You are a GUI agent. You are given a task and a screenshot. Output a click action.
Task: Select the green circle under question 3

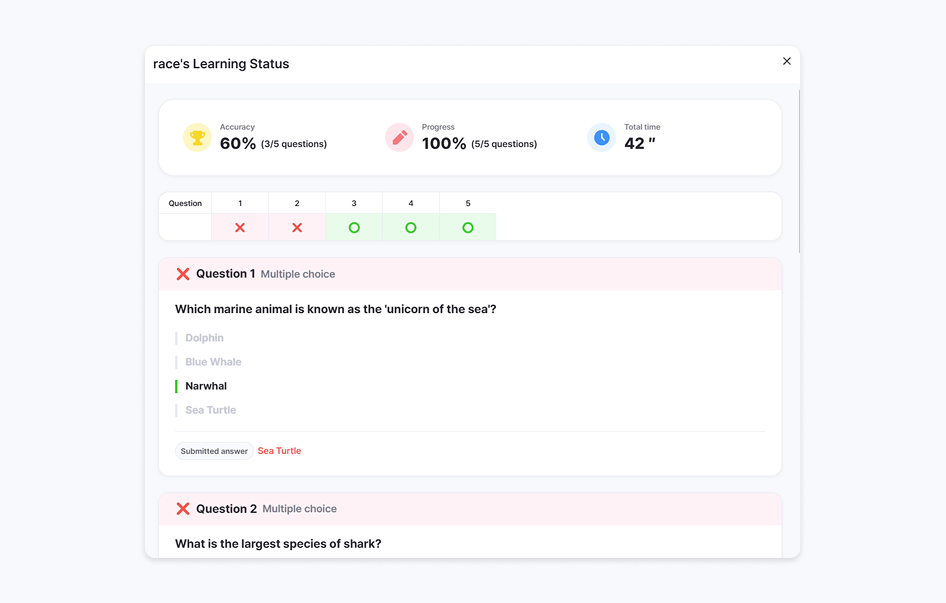pos(354,228)
